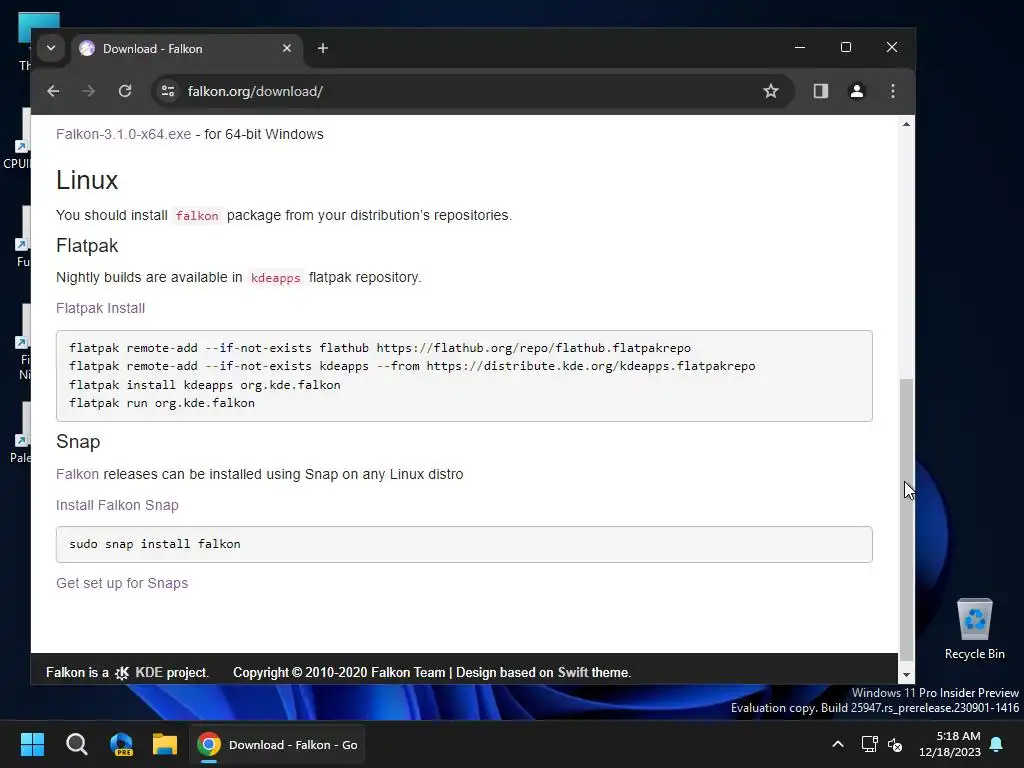Launch Edge preview from the taskbar
Image resolution: width=1024 pixels, height=768 pixels.
[x=121, y=744]
